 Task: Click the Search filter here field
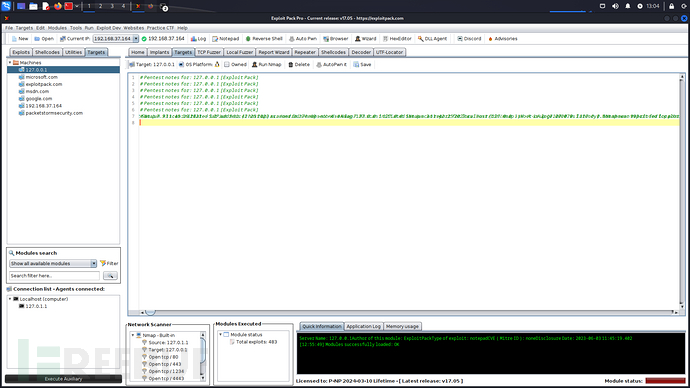click(55, 276)
